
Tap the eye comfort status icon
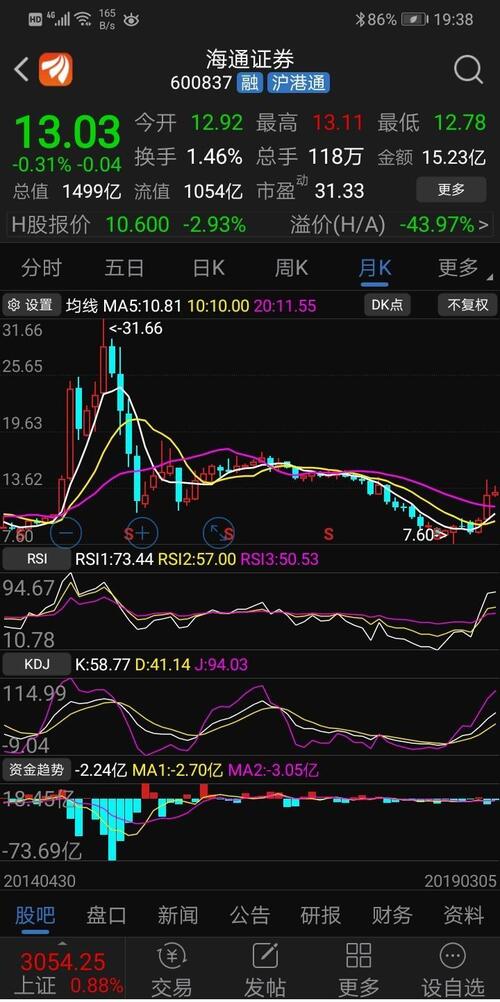131,20
